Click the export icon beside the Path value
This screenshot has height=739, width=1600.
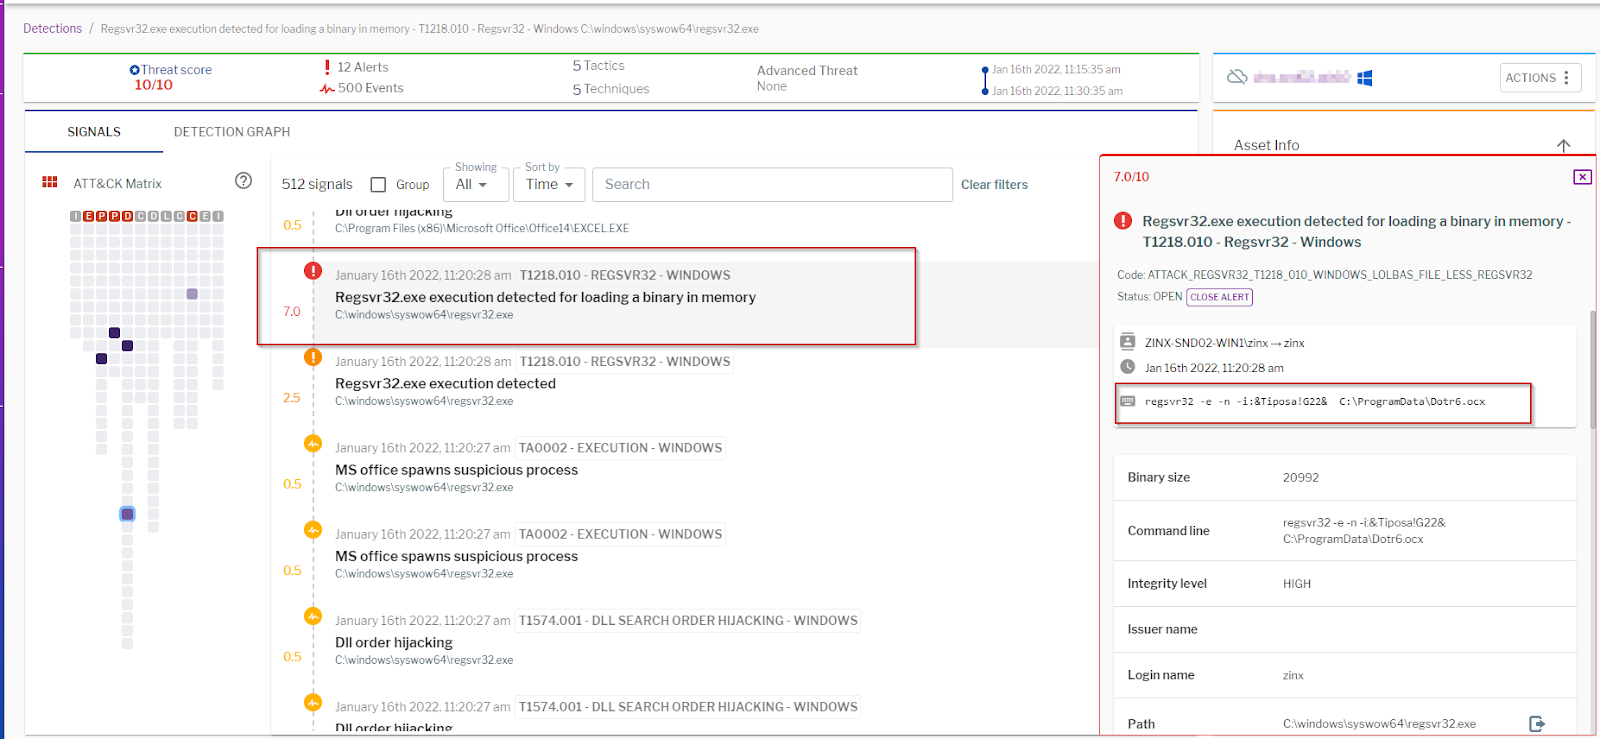pos(1537,723)
